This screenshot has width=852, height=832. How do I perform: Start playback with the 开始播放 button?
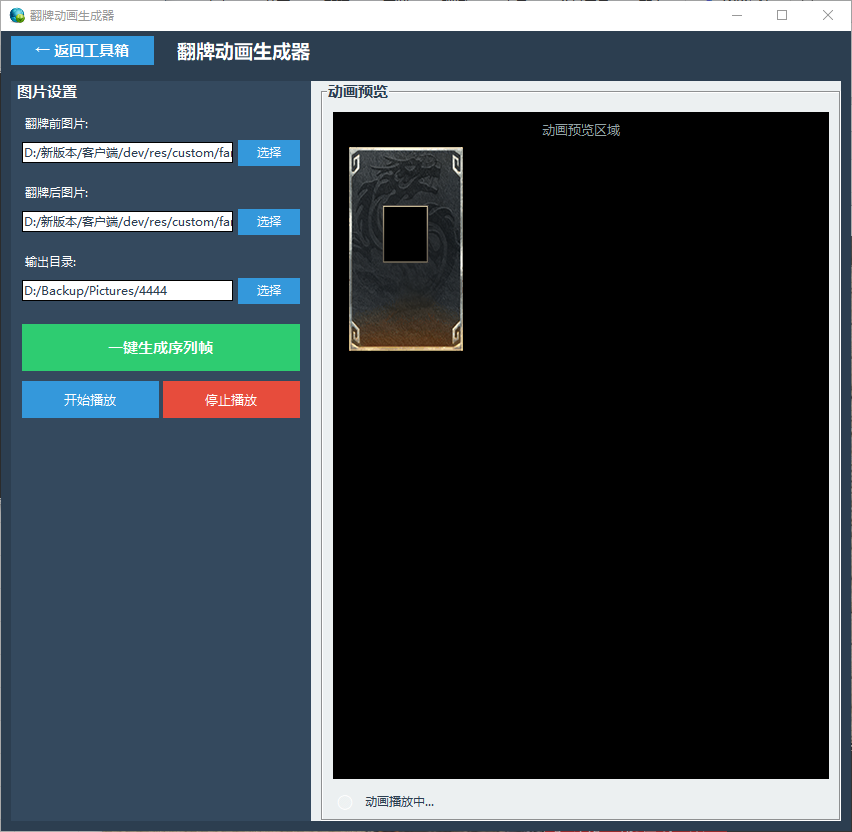click(90, 399)
